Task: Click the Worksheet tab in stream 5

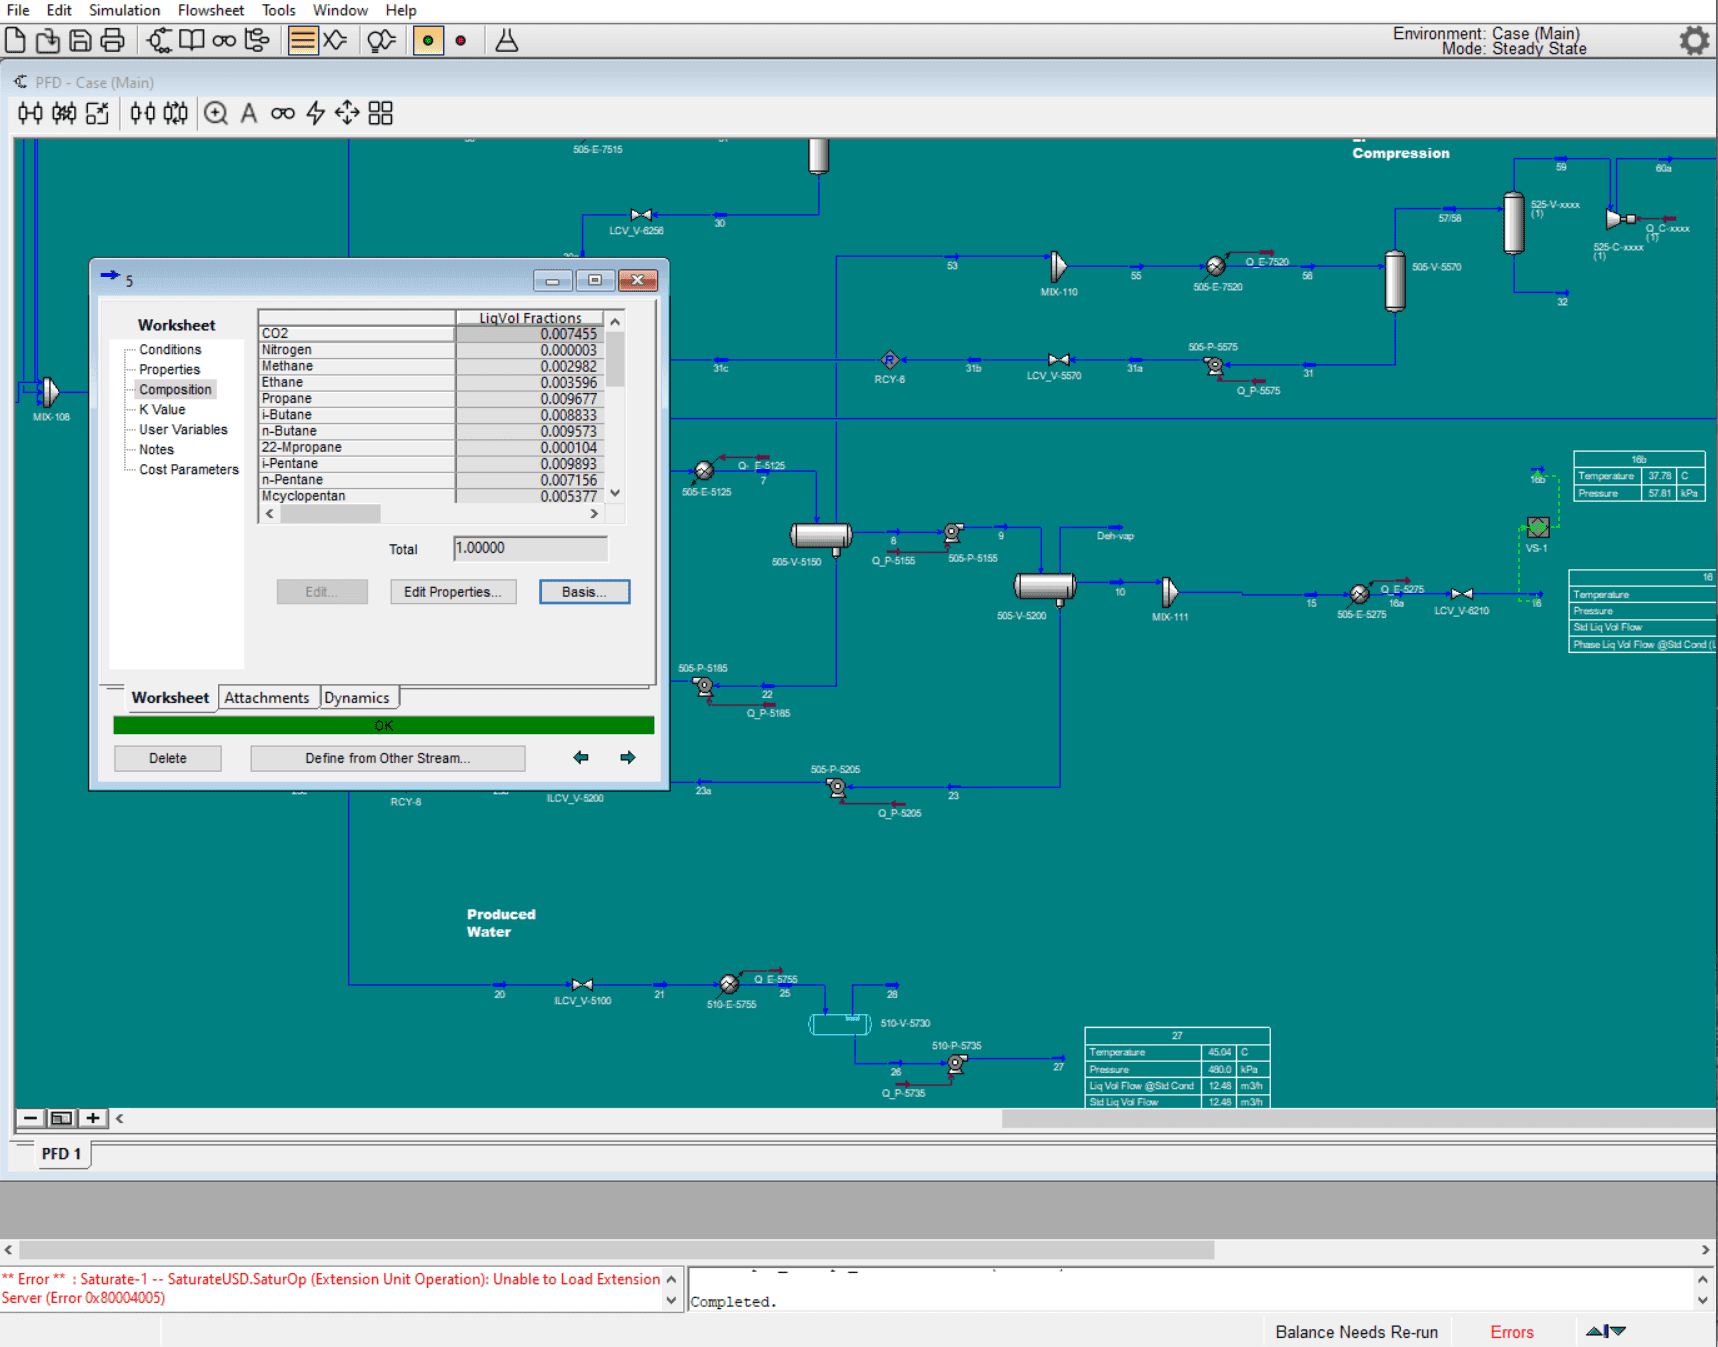Action: (x=170, y=698)
